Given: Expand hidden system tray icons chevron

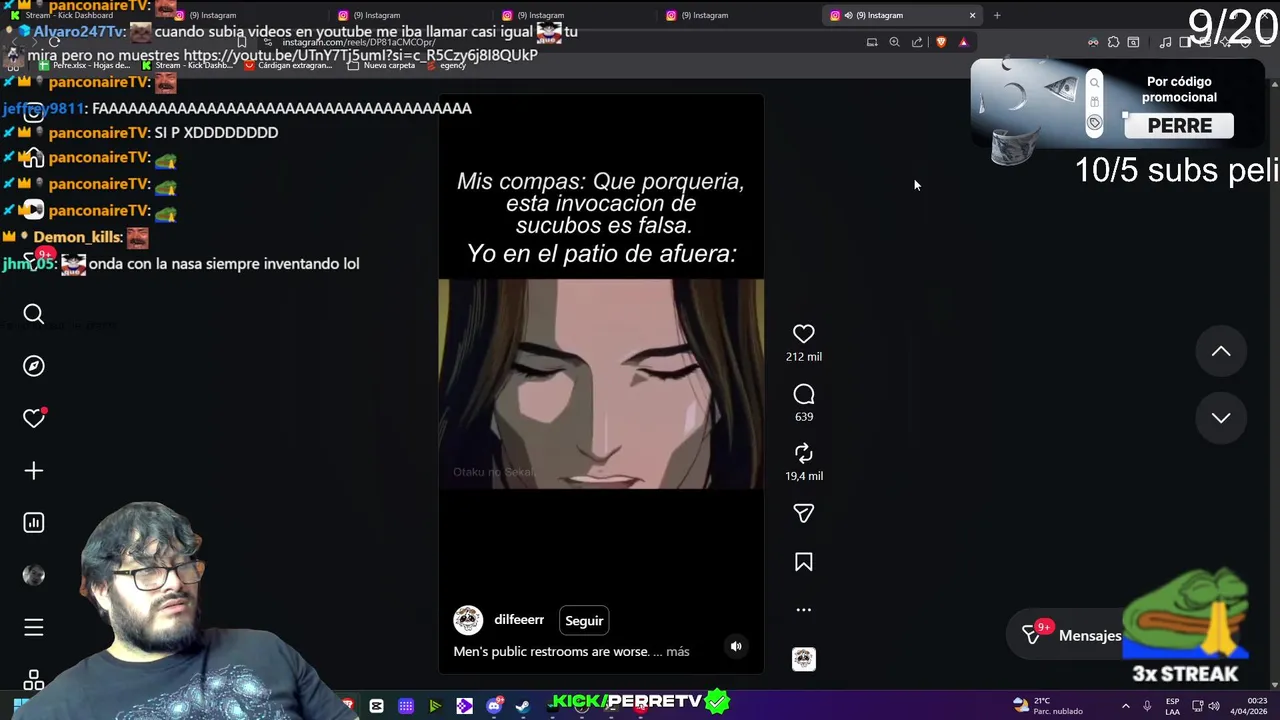Looking at the screenshot, I should [x=1125, y=706].
